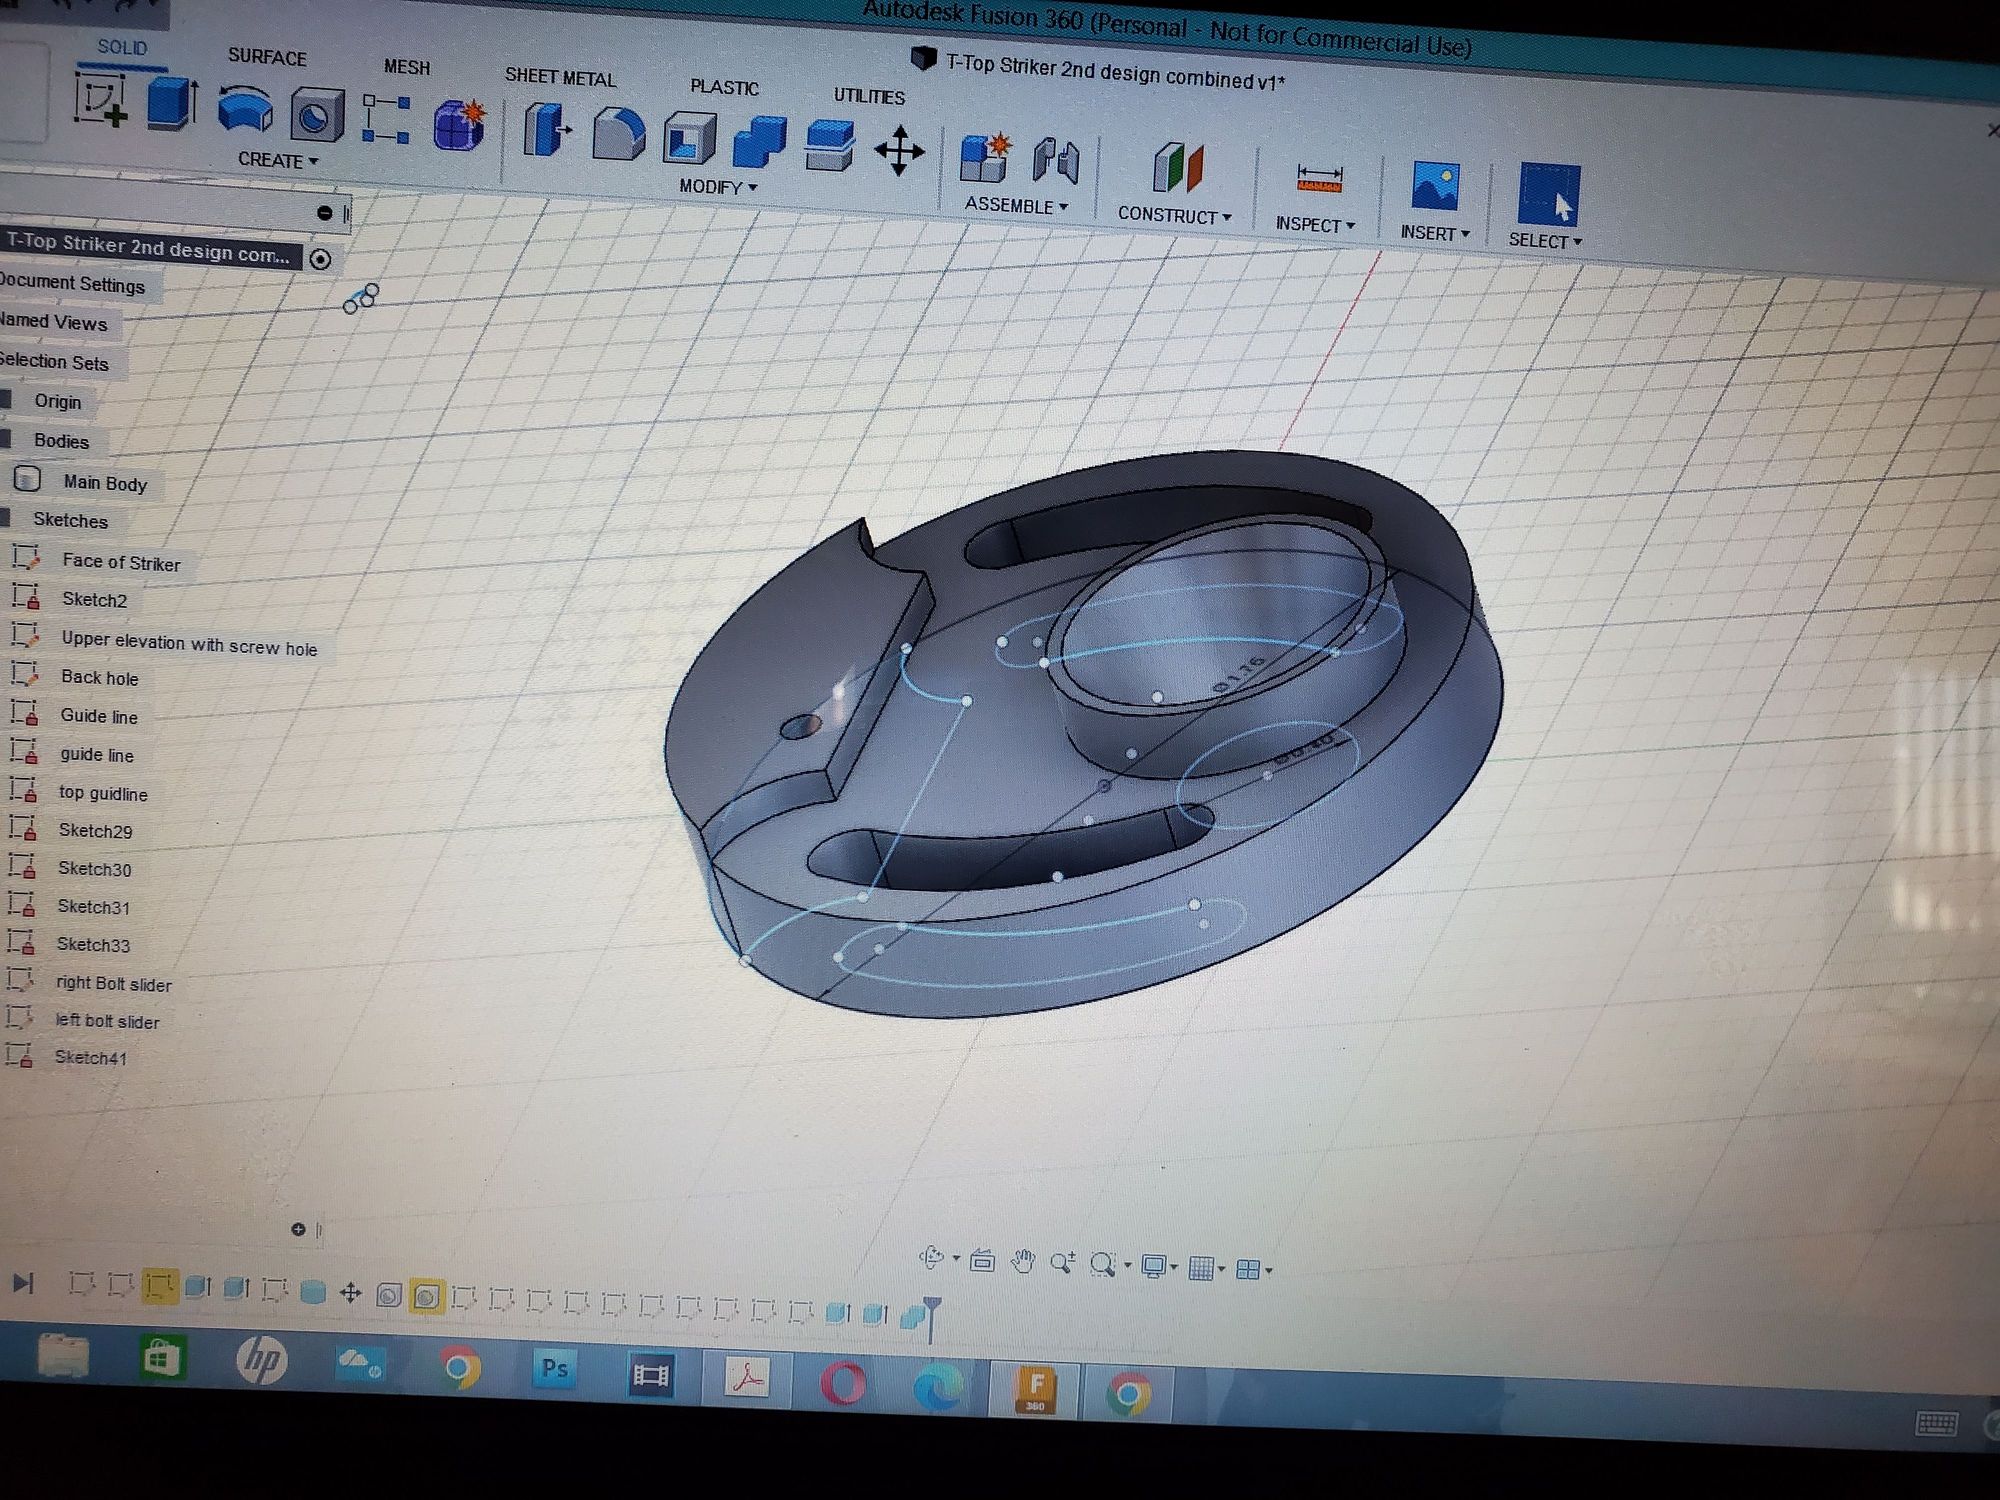Viewport: 2000px width, 1500px height.
Task: Activate the root component radio button
Action: pos(320,260)
